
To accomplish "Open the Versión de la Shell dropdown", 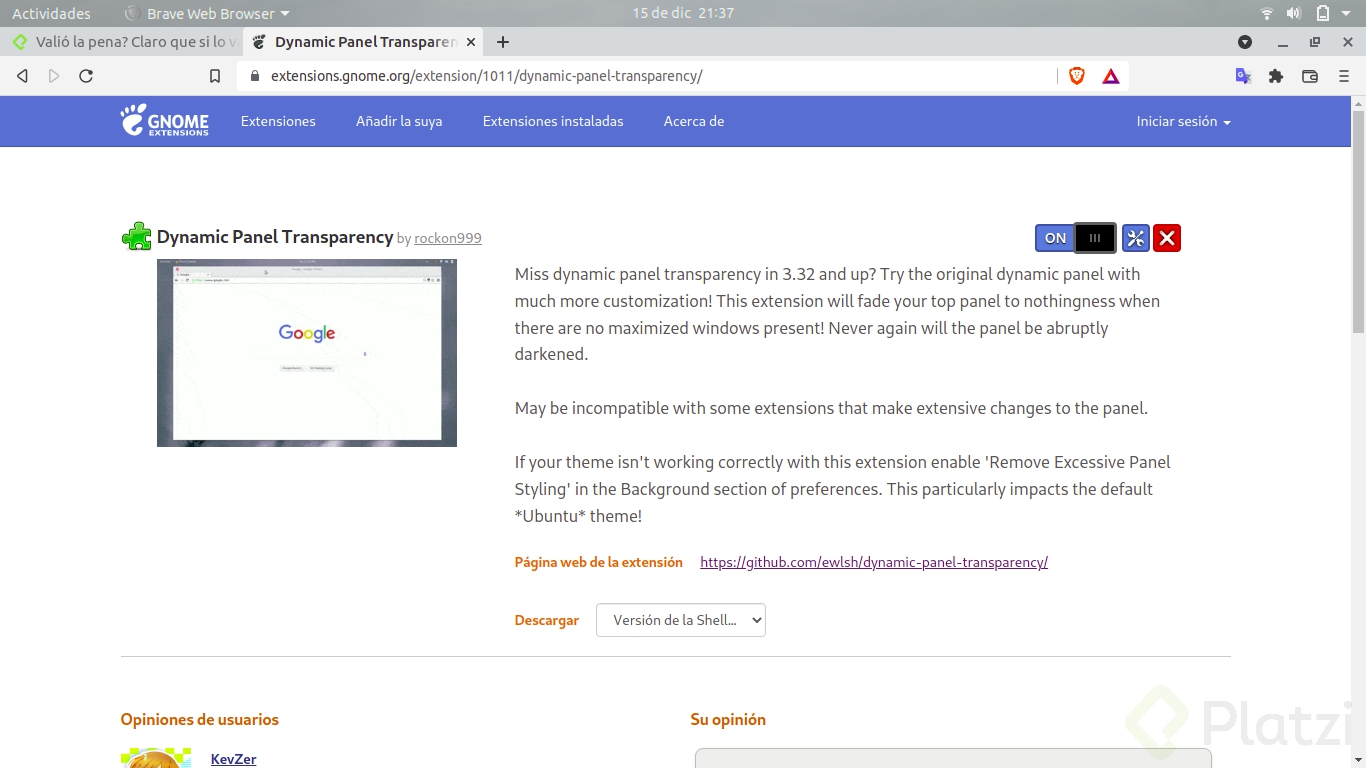I will click(x=681, y=620).
